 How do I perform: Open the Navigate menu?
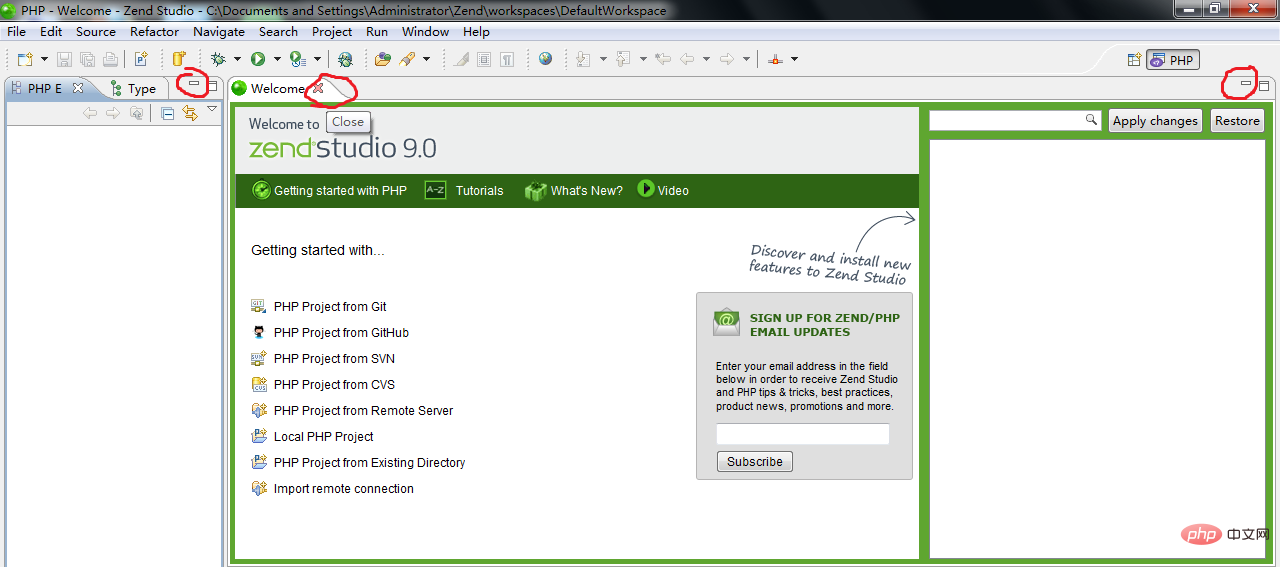219,31
